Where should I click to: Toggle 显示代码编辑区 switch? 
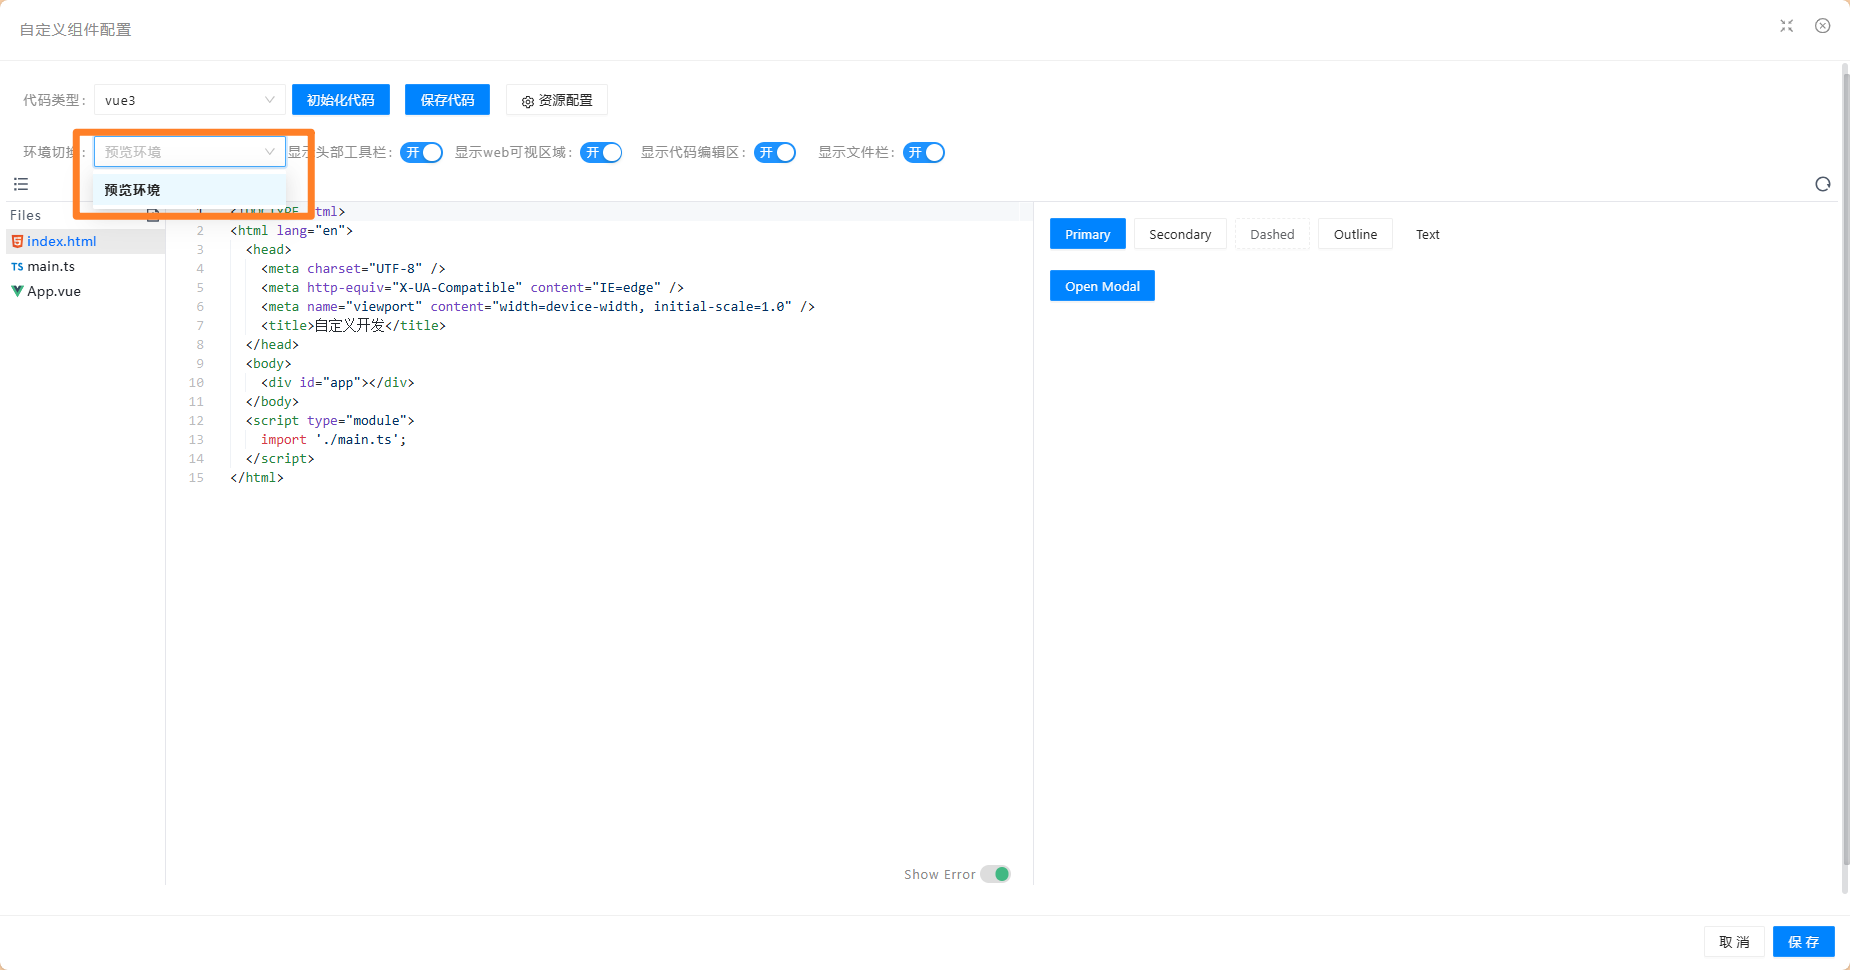pyautogui.click(x=775, y=152)
